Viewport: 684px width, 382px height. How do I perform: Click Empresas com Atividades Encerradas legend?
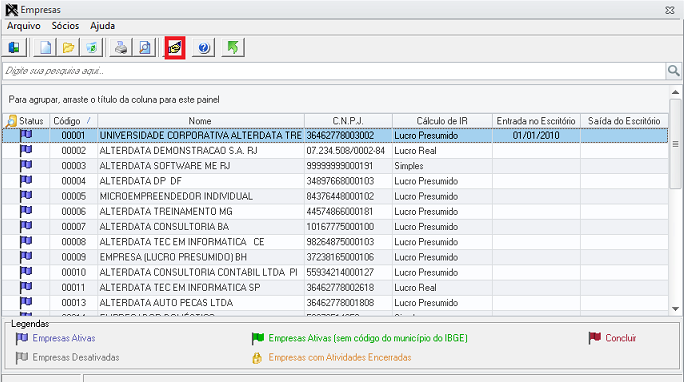coord(340,357)
